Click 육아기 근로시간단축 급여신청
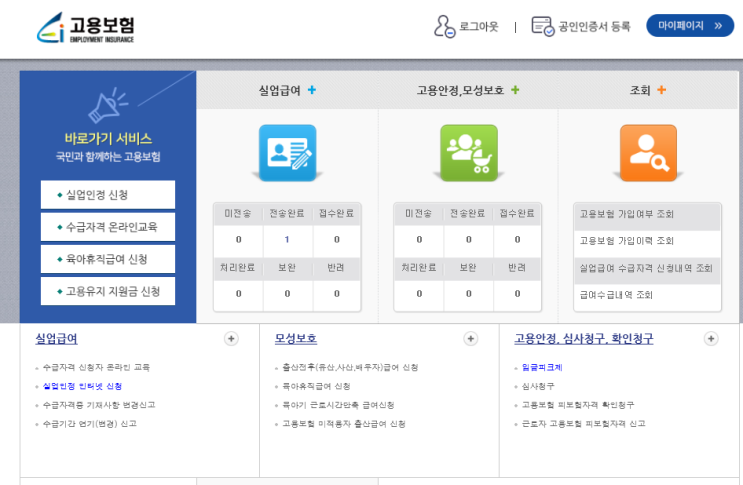The width and height of the screenshot is (743, 485). coord(338,405)
